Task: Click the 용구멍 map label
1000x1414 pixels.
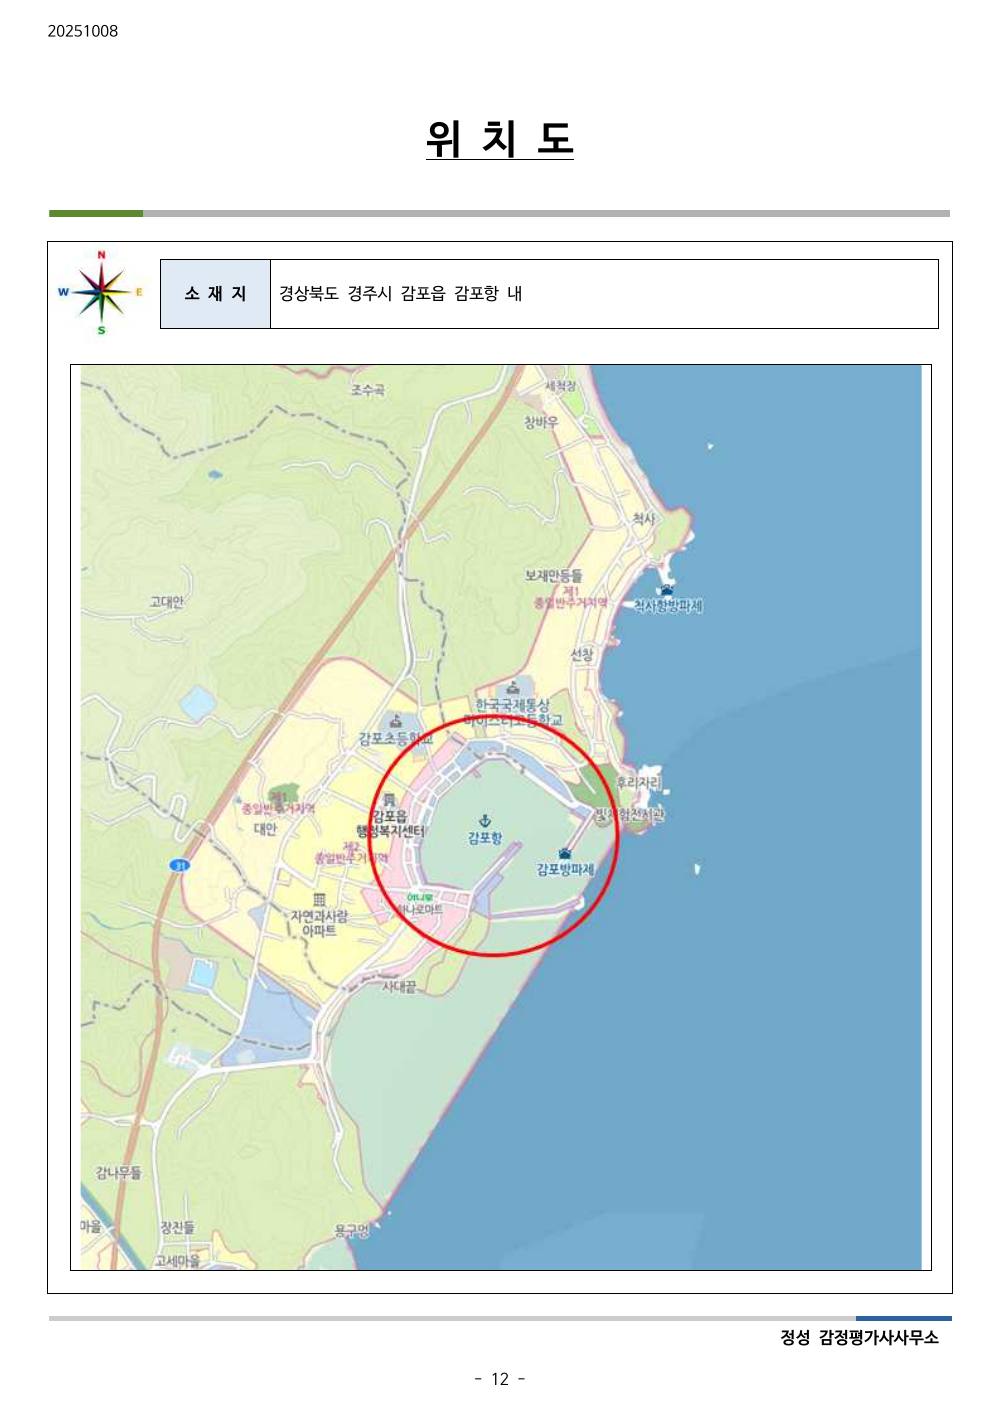Action: coord(351,1231)
